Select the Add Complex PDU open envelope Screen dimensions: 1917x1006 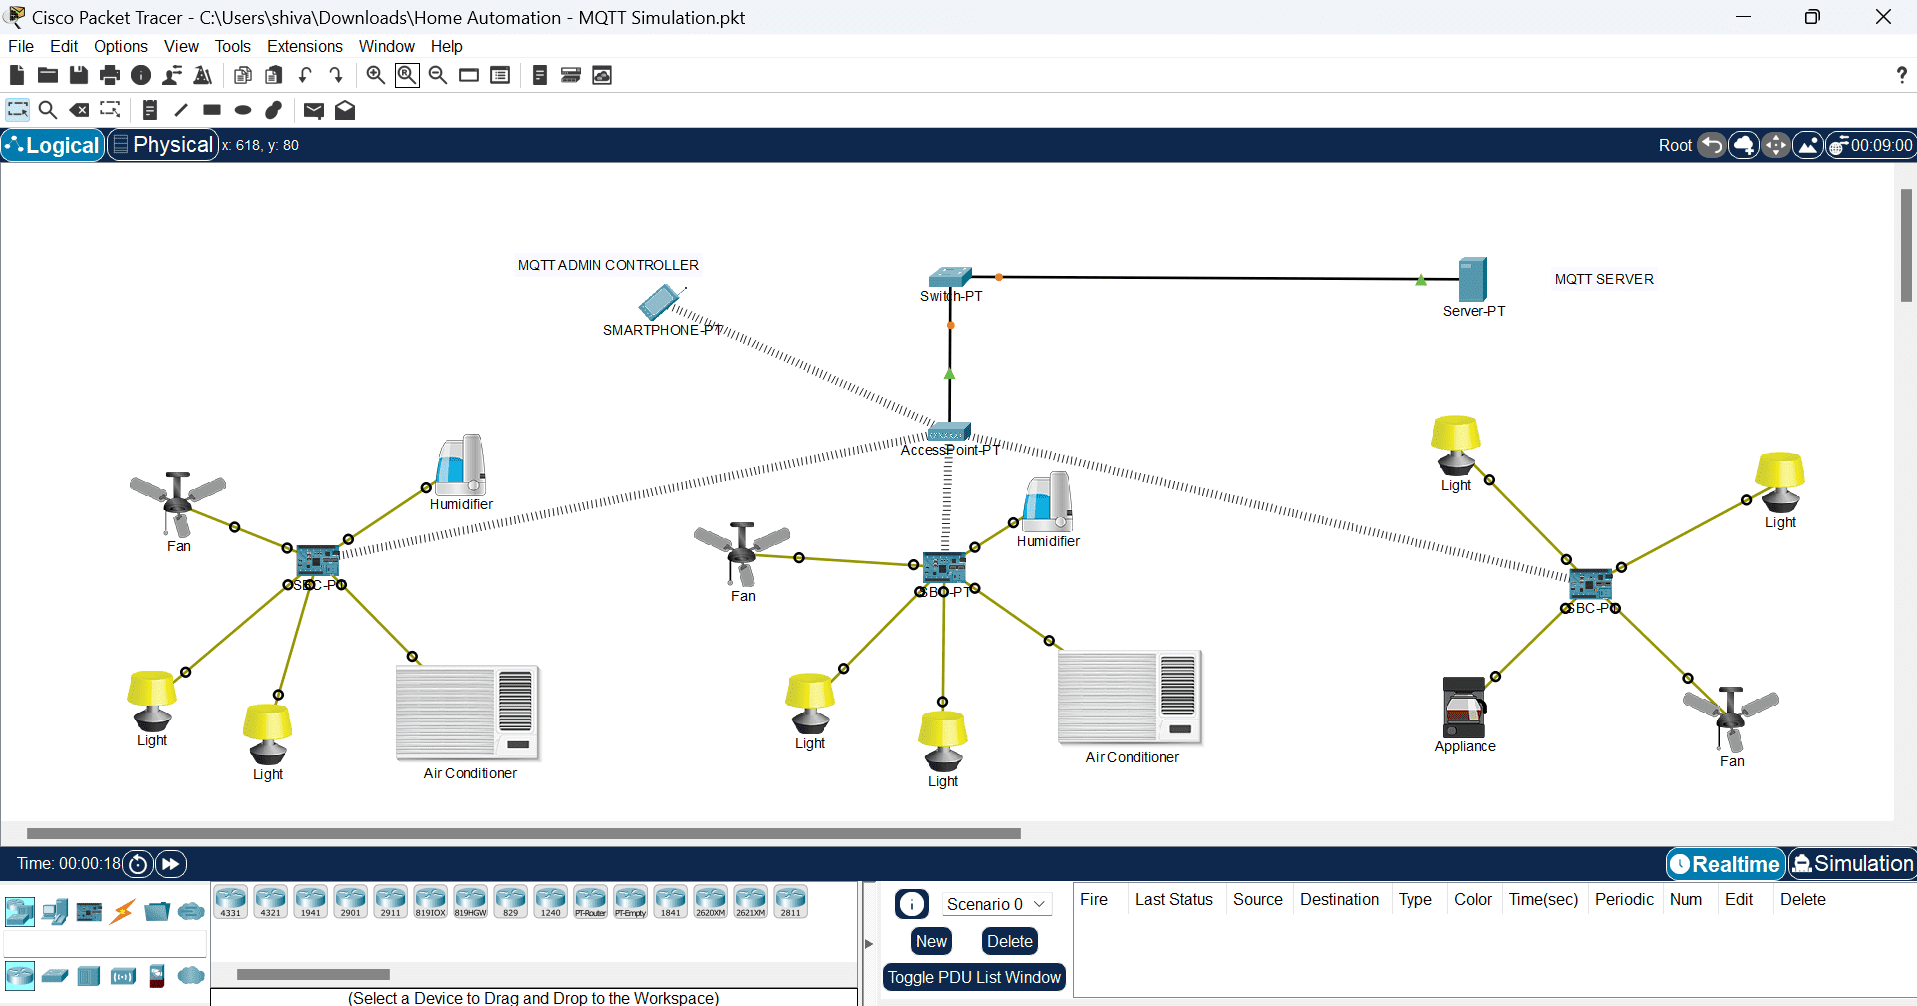click(345, 110)
